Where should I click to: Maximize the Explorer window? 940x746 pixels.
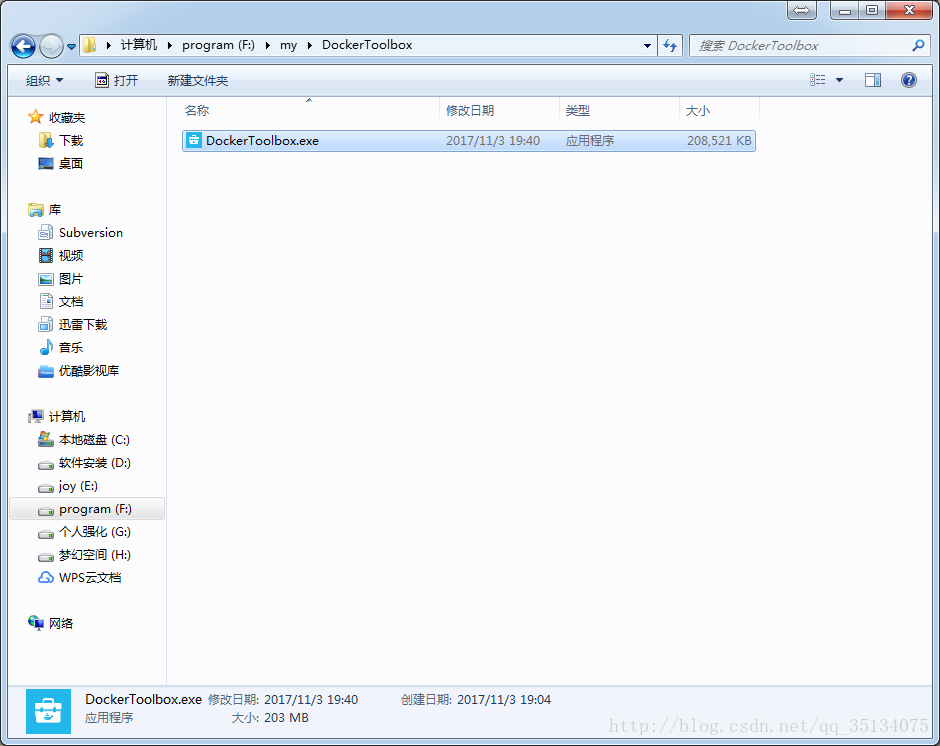pyautogui.click(x=872, y=10)
